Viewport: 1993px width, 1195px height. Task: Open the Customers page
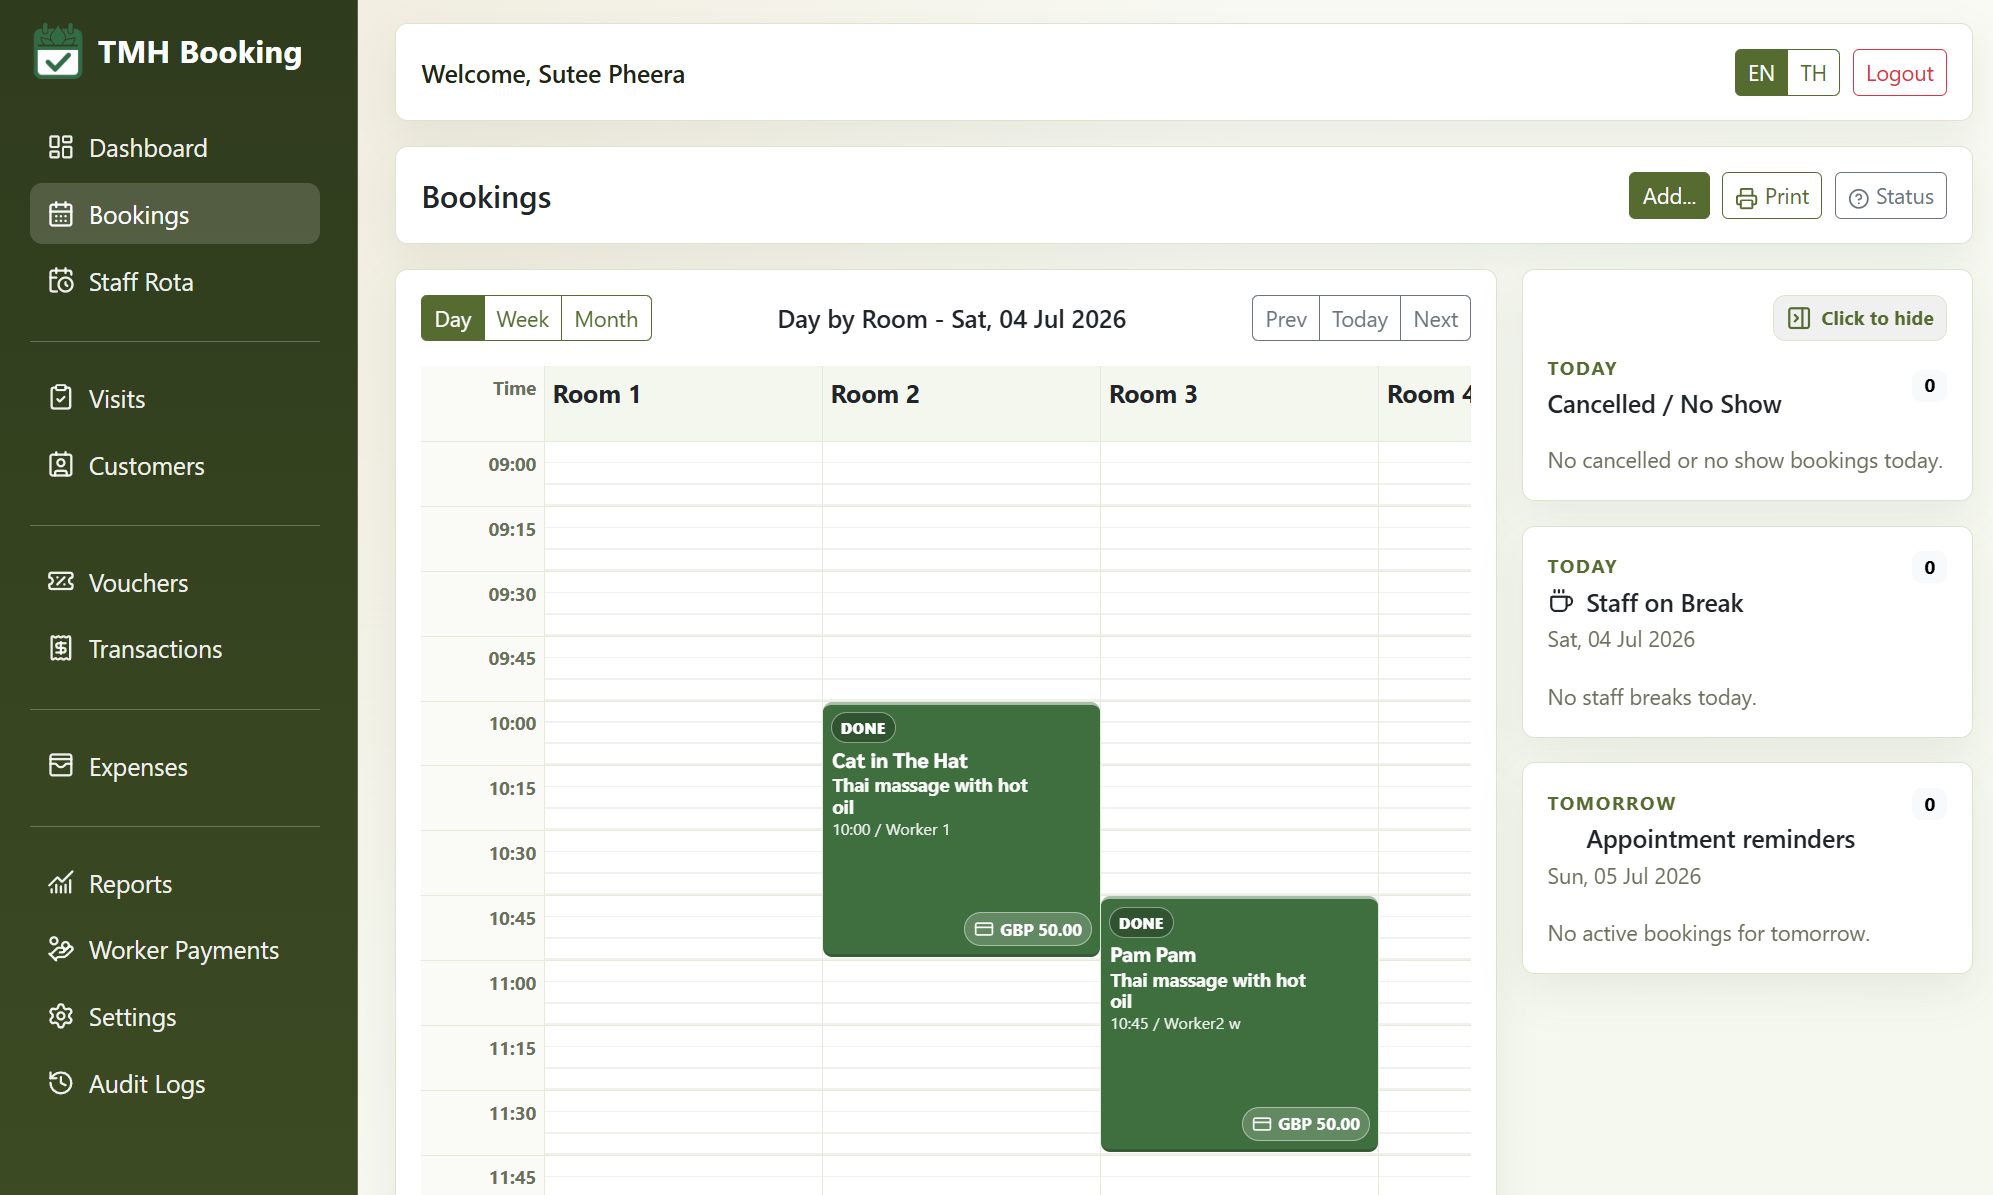(x=175, y=465)
